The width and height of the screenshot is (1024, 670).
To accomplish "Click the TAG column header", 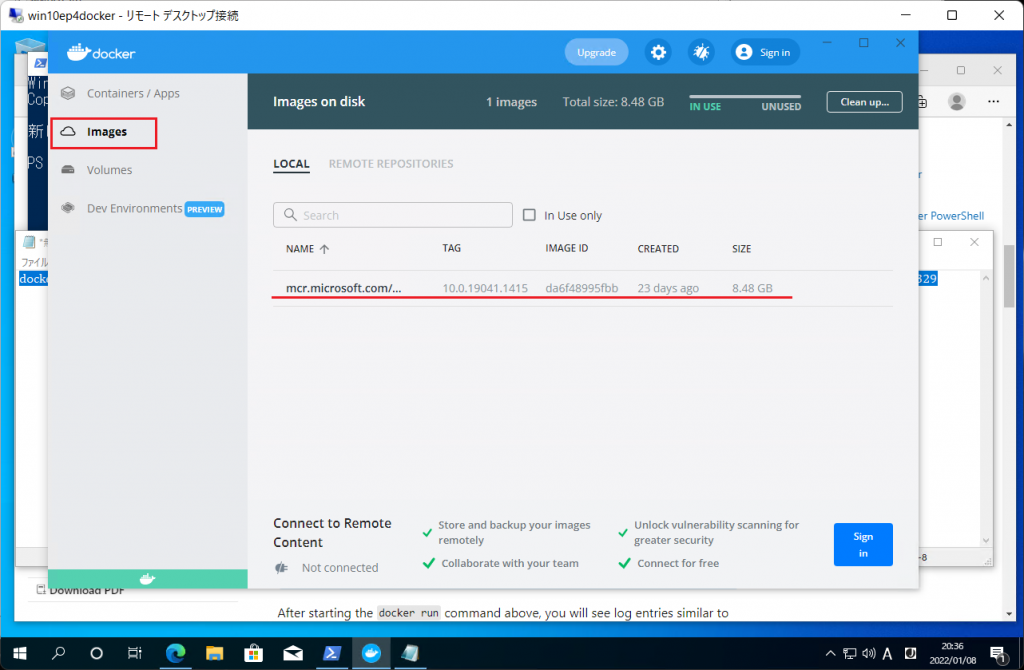I will click(451, 248).
